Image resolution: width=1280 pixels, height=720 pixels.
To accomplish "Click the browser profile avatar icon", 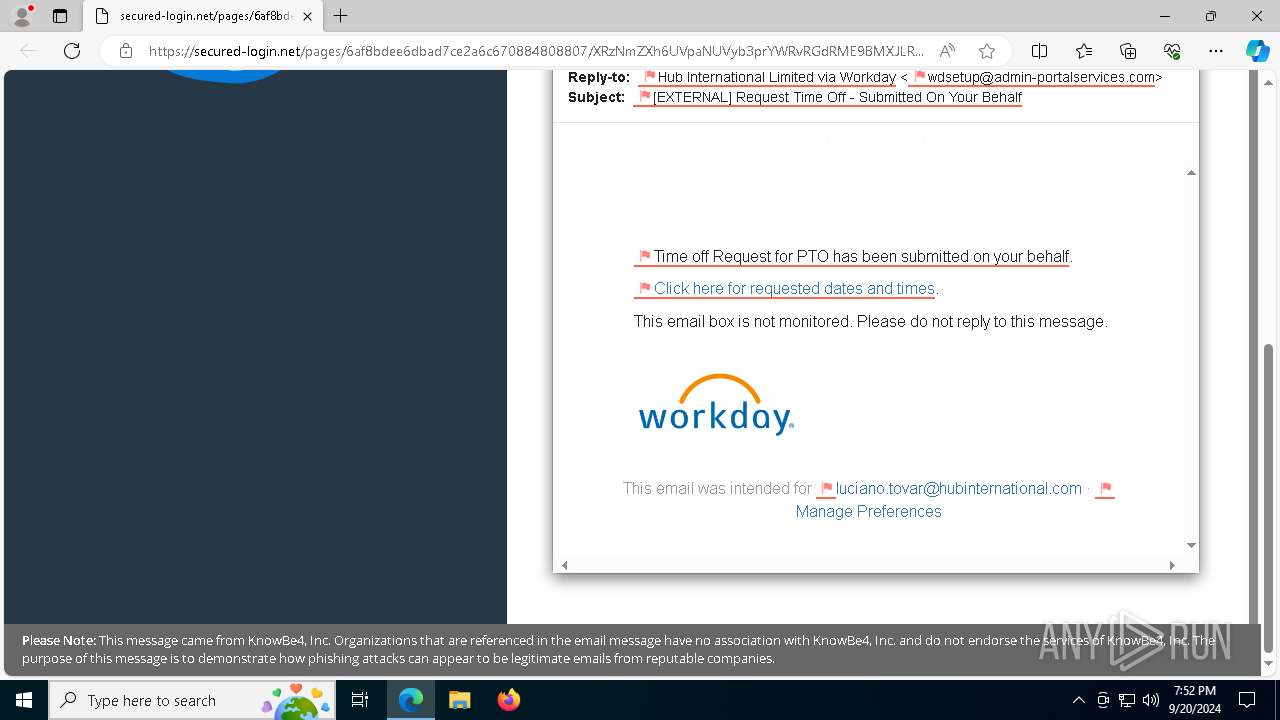I will (x=21, y=16).
